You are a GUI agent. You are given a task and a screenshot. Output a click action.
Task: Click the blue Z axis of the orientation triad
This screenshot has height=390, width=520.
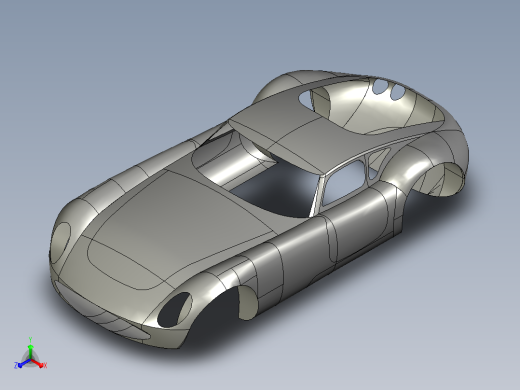tap(24, 363)
